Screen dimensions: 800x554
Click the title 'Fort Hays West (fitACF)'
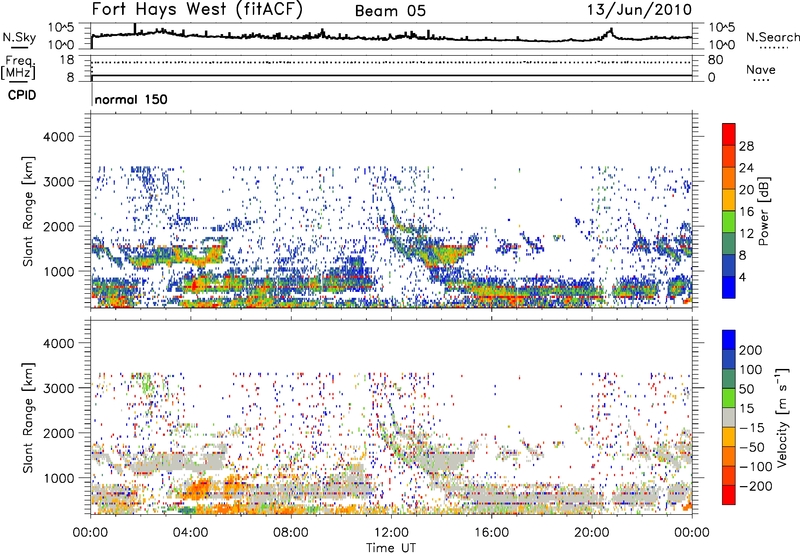[196, 10]
